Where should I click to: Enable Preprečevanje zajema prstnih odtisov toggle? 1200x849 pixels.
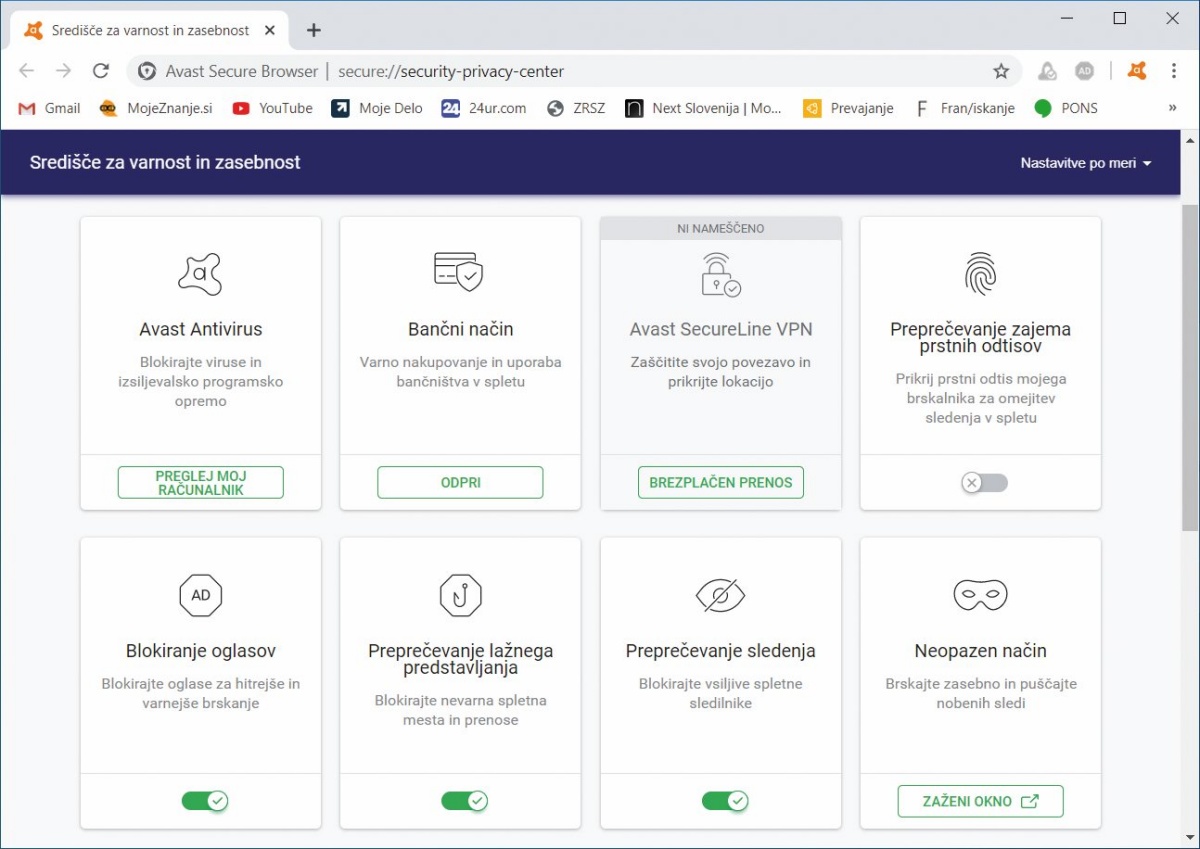[x=984, y=483]
